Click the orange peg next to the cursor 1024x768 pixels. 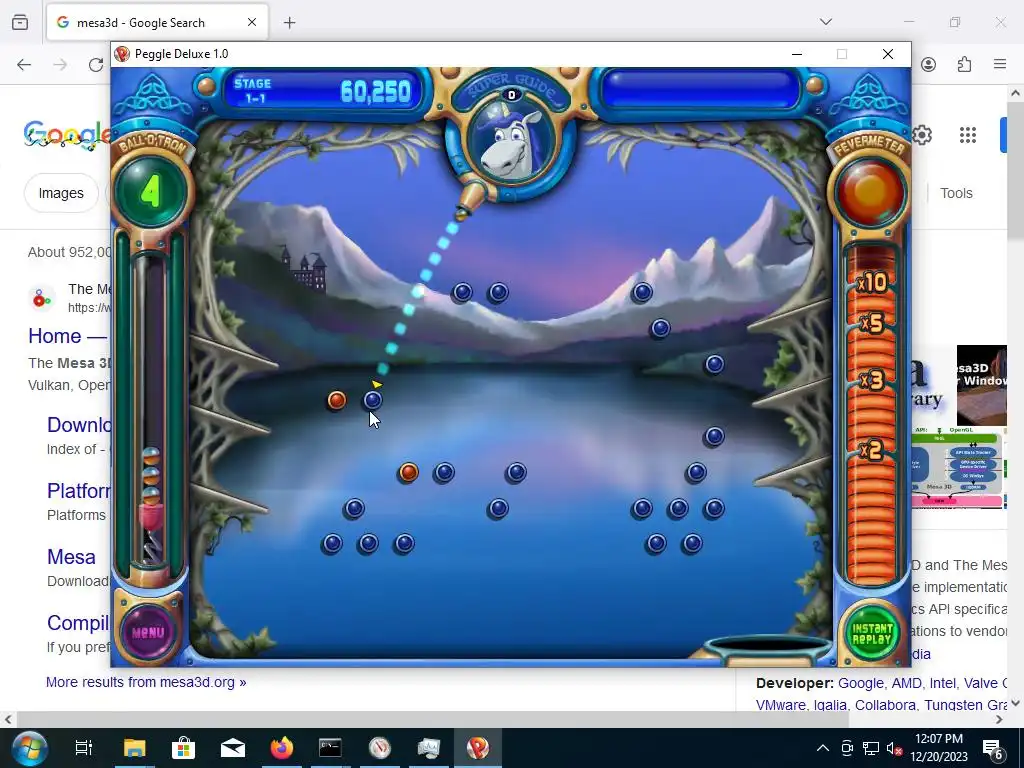tap(337, 400)
